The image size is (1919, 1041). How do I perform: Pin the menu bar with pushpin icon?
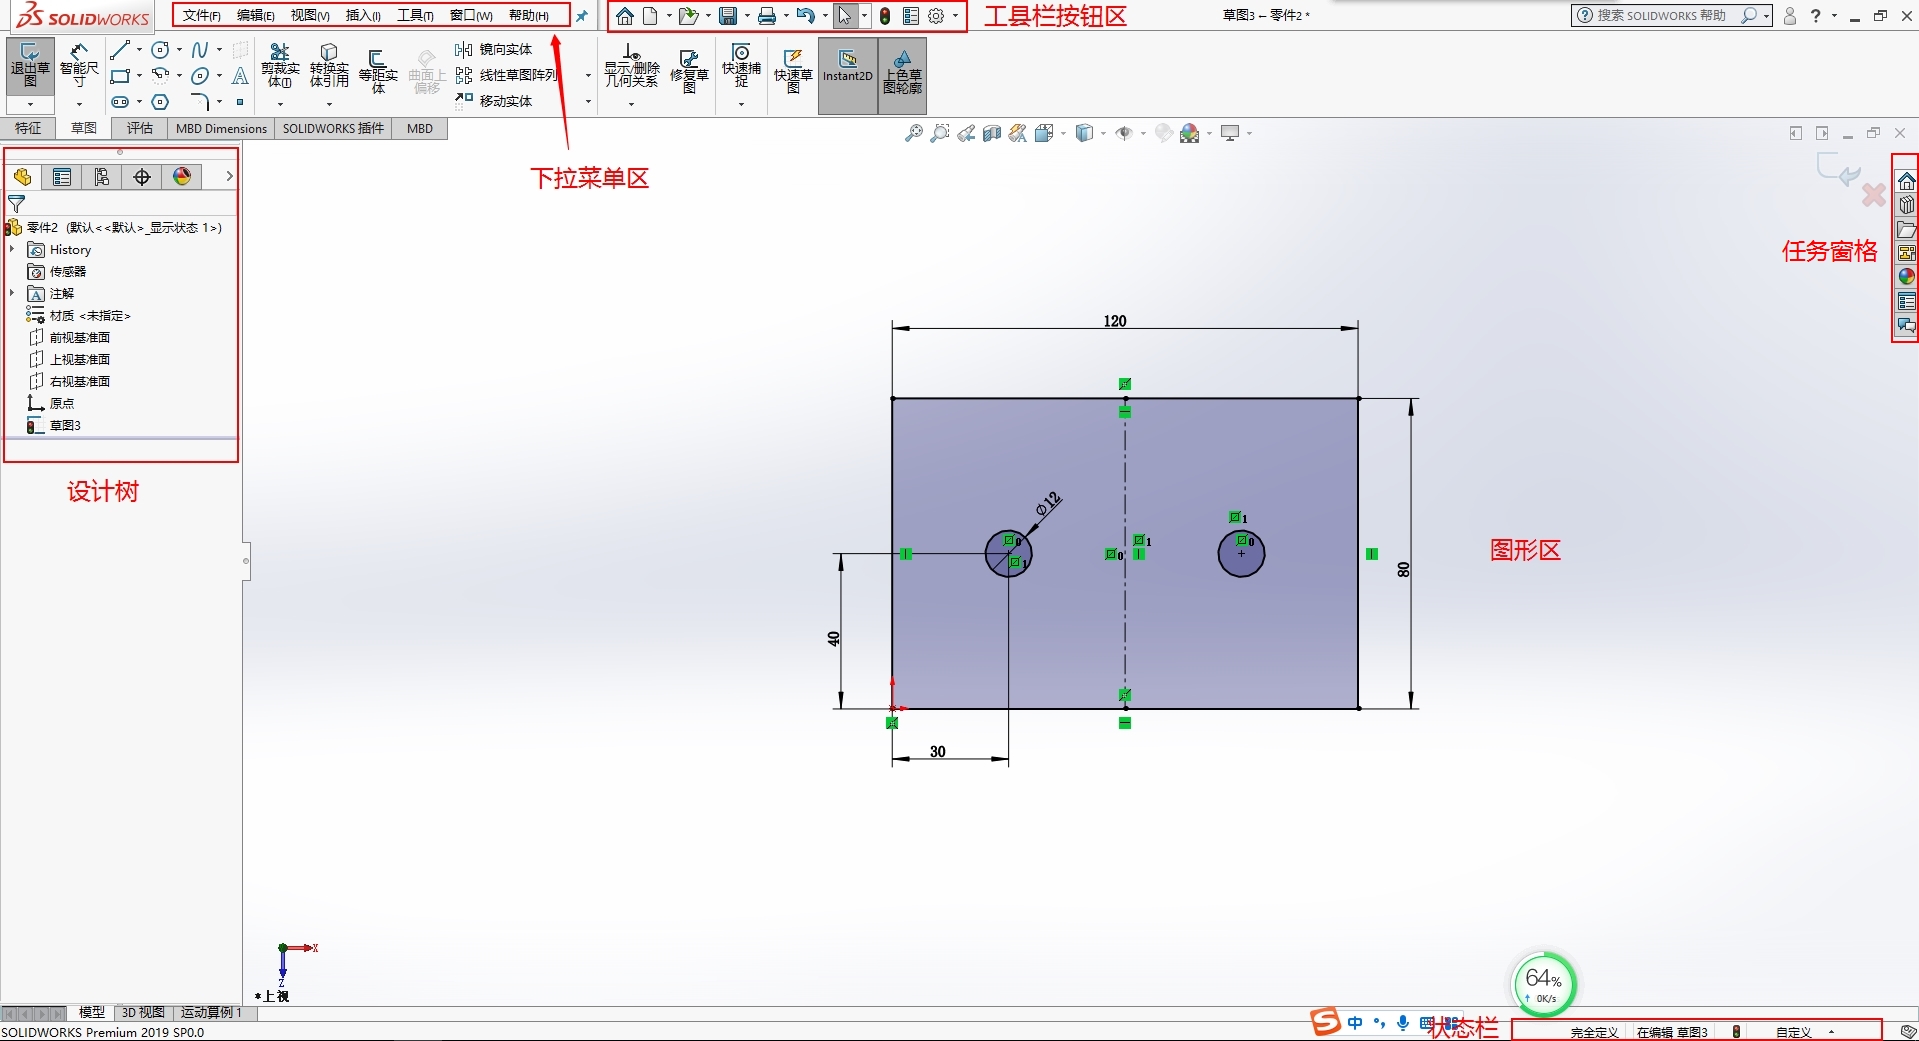click(x=582, y=16)
